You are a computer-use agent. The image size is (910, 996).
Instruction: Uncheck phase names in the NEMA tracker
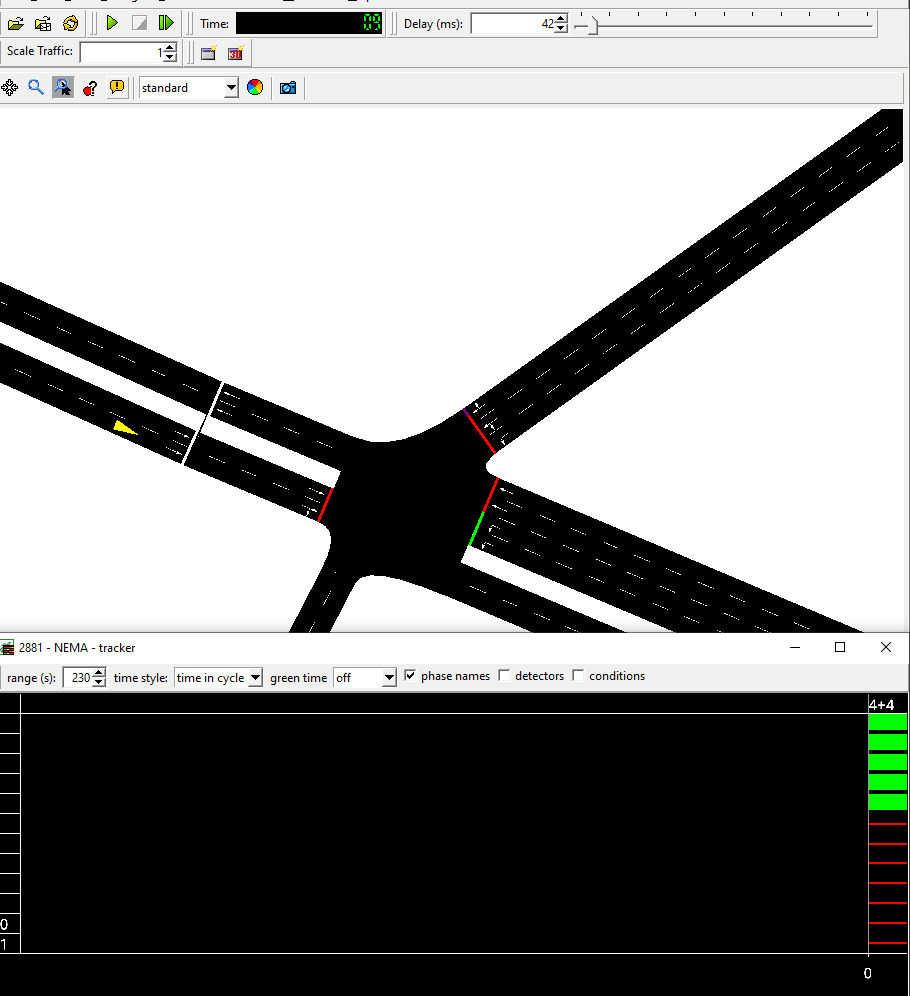tap(411, 675)
